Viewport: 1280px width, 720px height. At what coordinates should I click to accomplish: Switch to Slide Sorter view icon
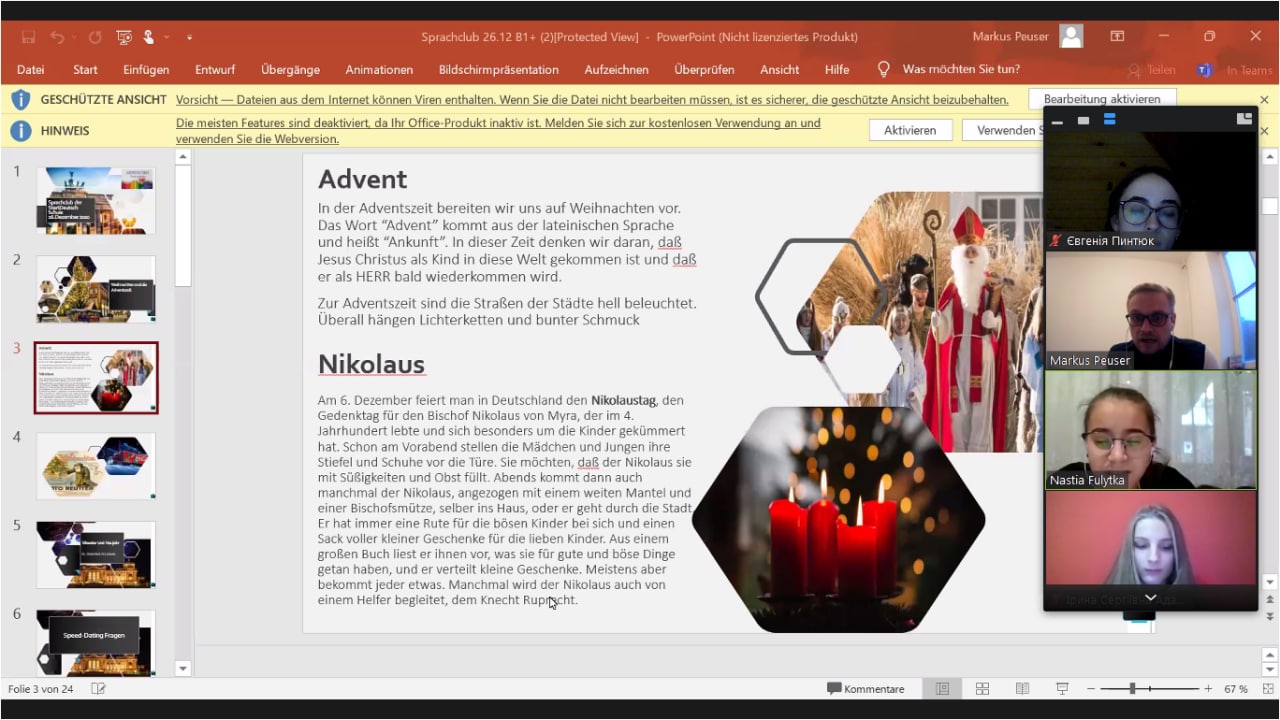tap(982, 689)
